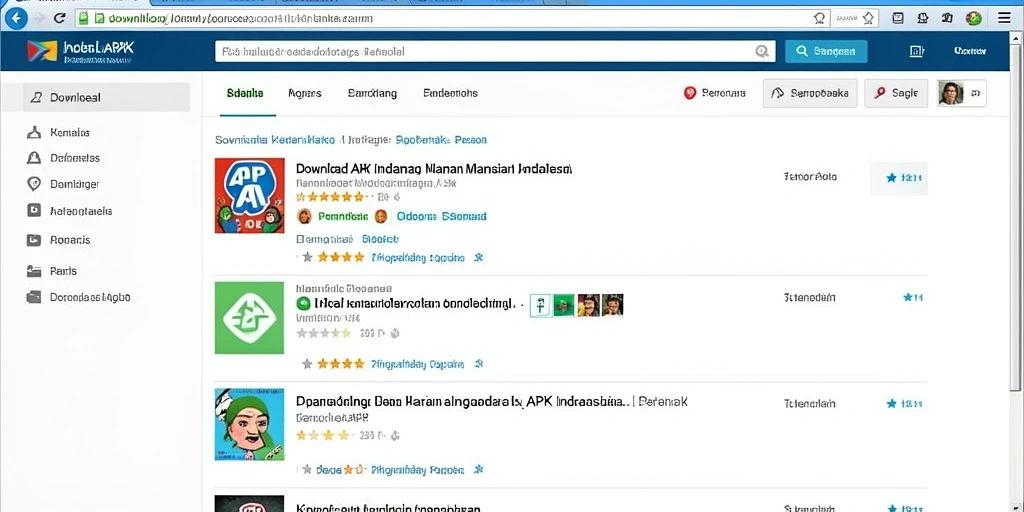Click Parts in the sidebar
This screenshot has height=512, width=1024.
pyautogui.click(x=63, y=271)
